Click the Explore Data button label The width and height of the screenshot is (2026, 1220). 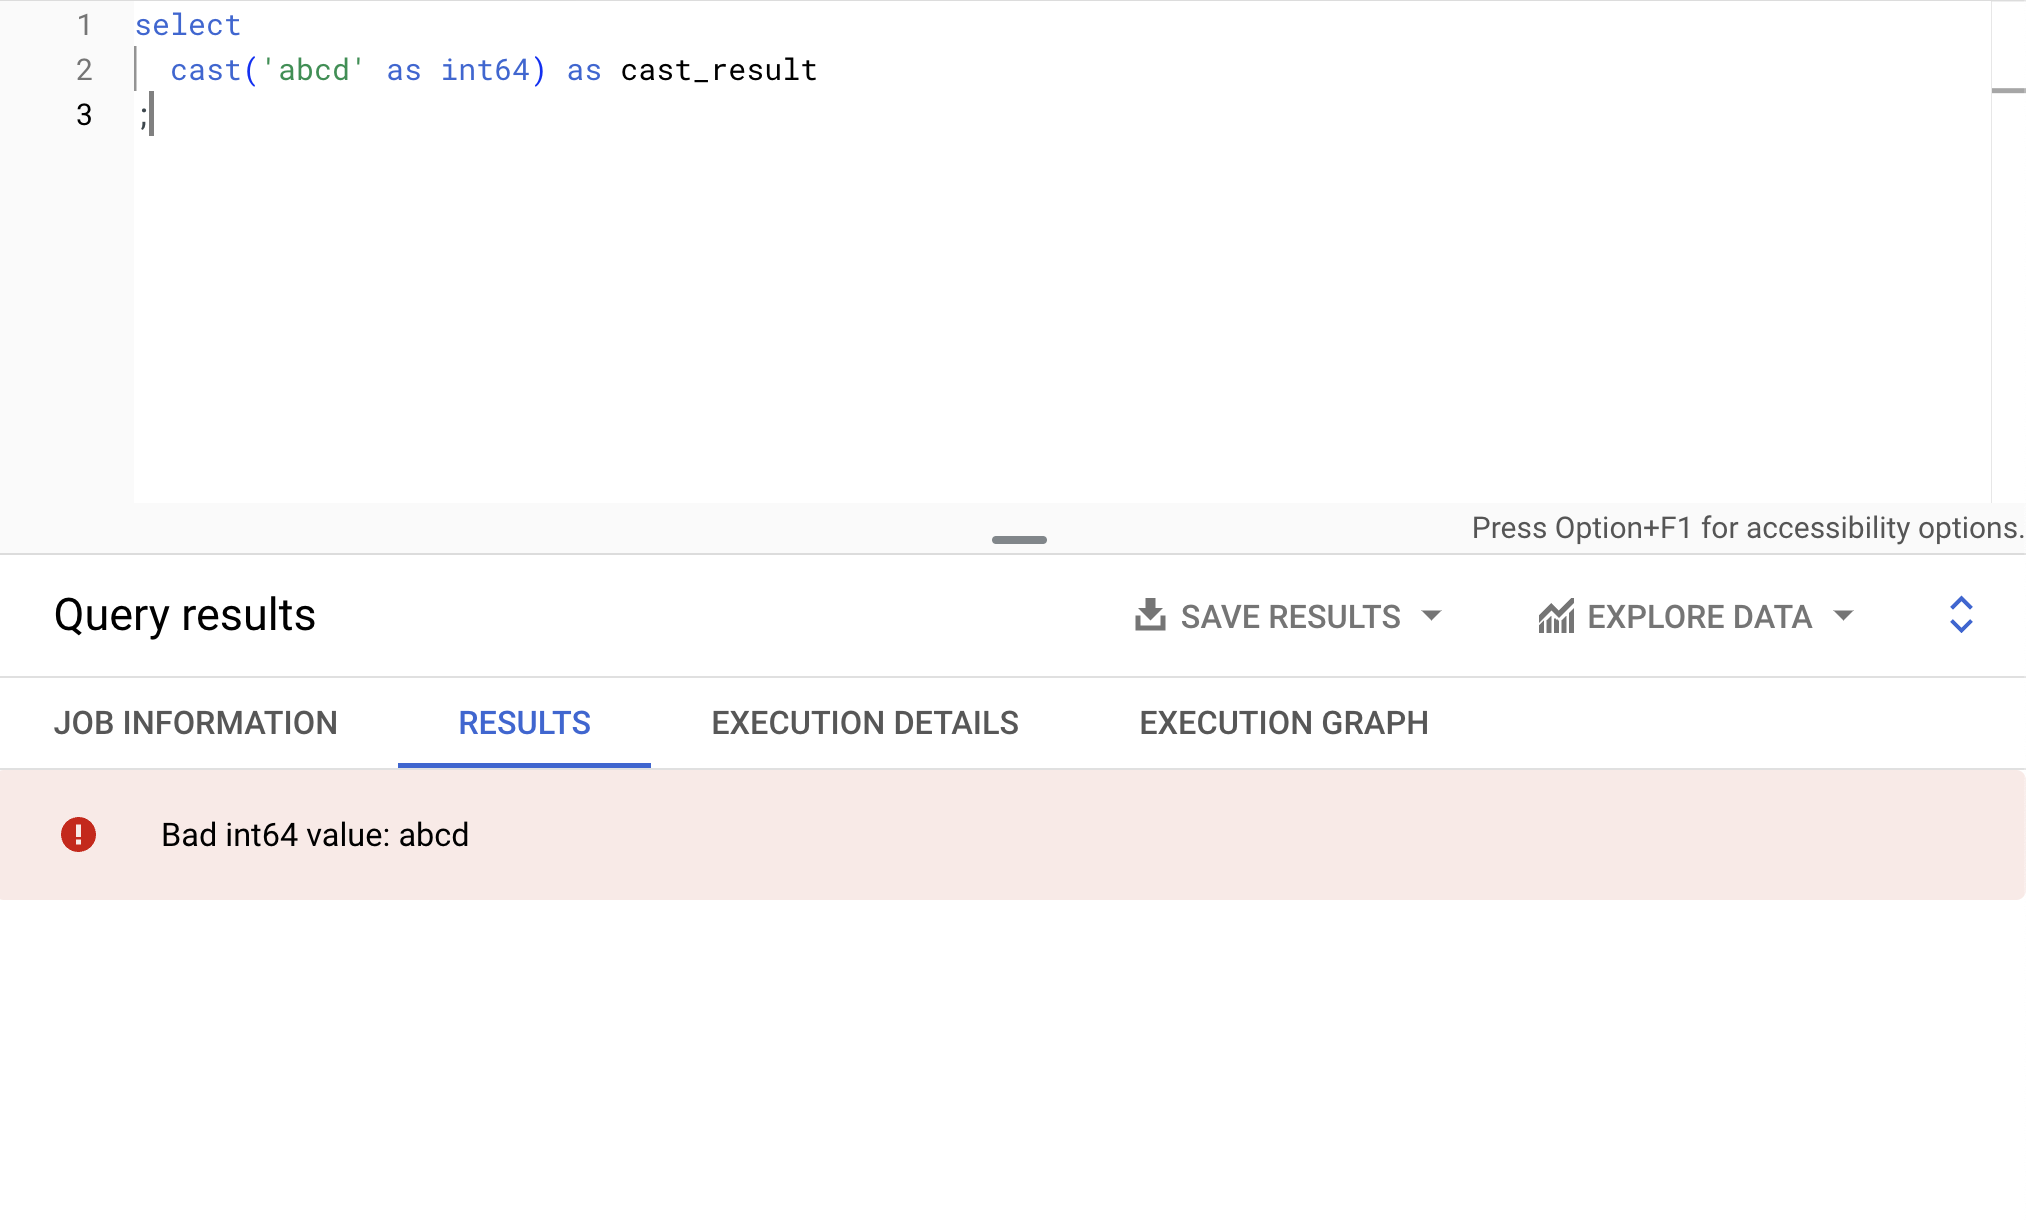pos(1699,617)
